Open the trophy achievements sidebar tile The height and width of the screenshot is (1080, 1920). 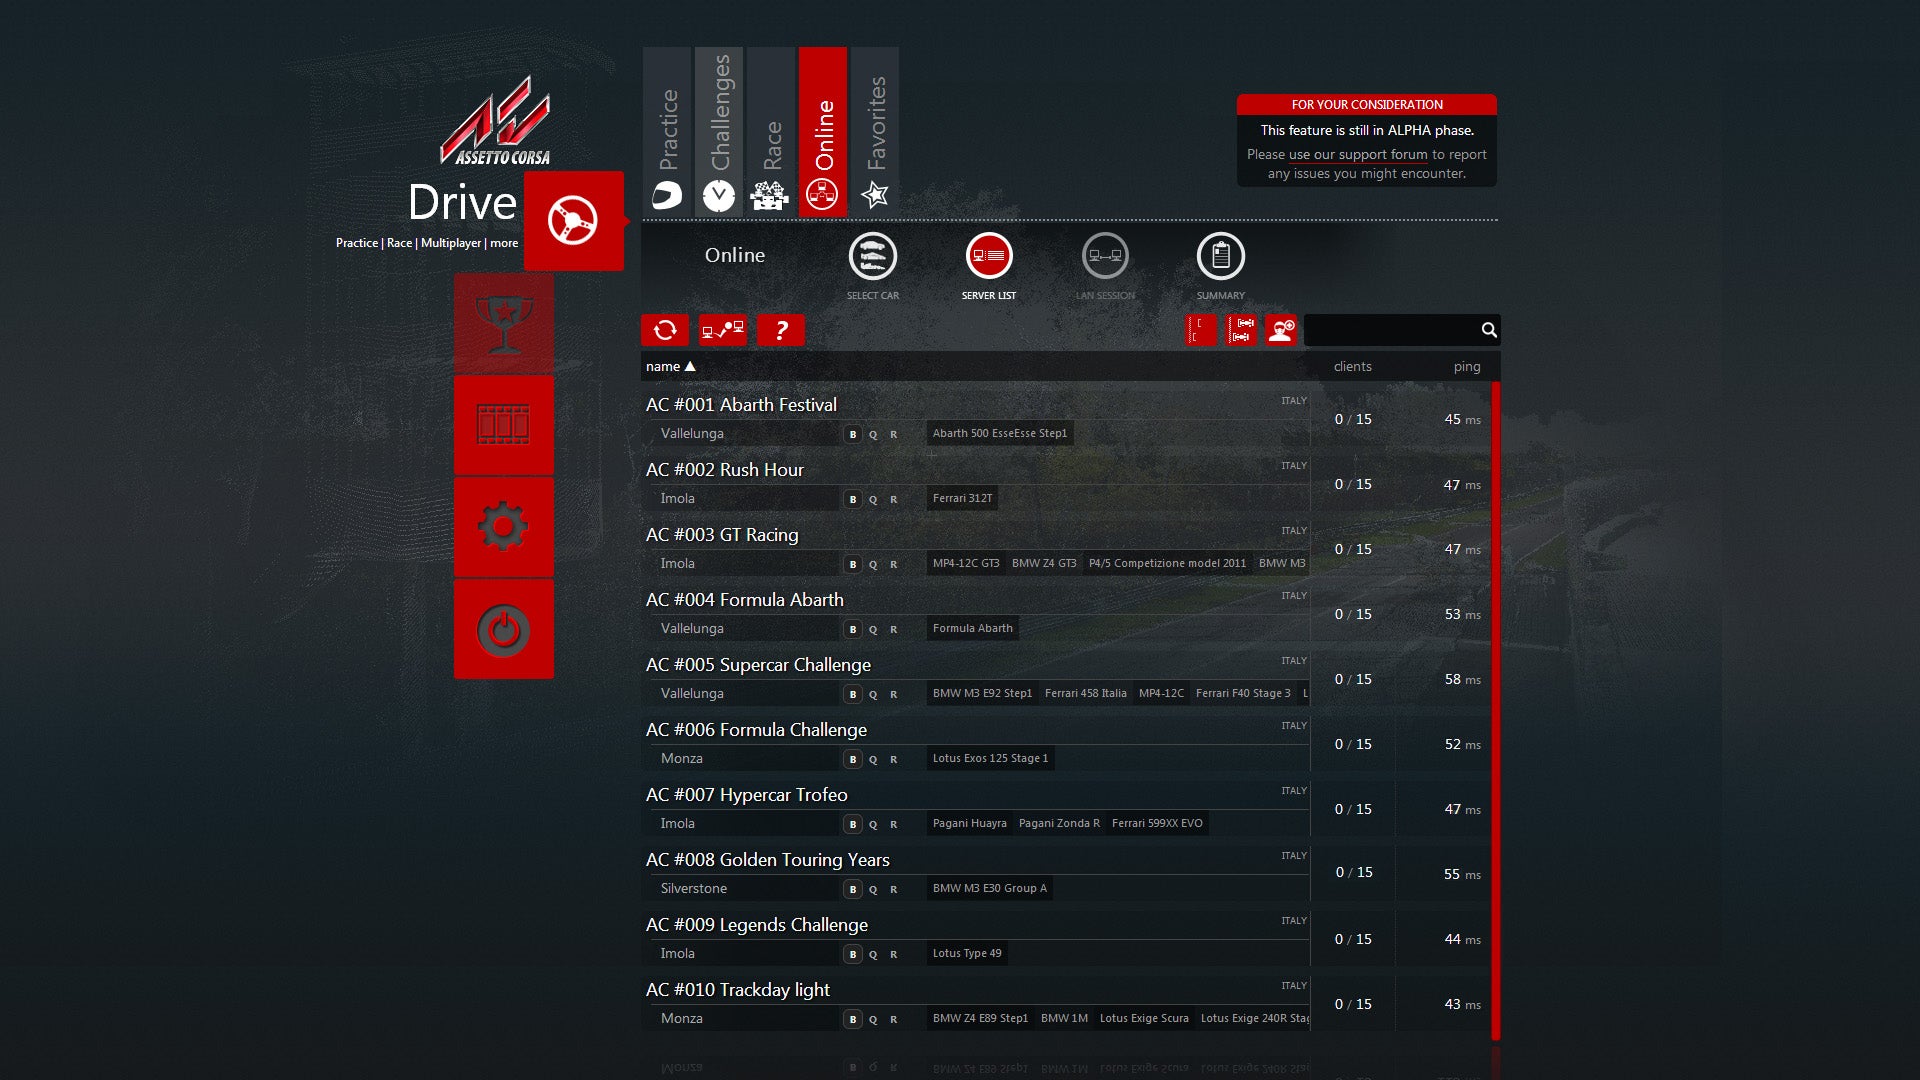[x=503, y=324]
